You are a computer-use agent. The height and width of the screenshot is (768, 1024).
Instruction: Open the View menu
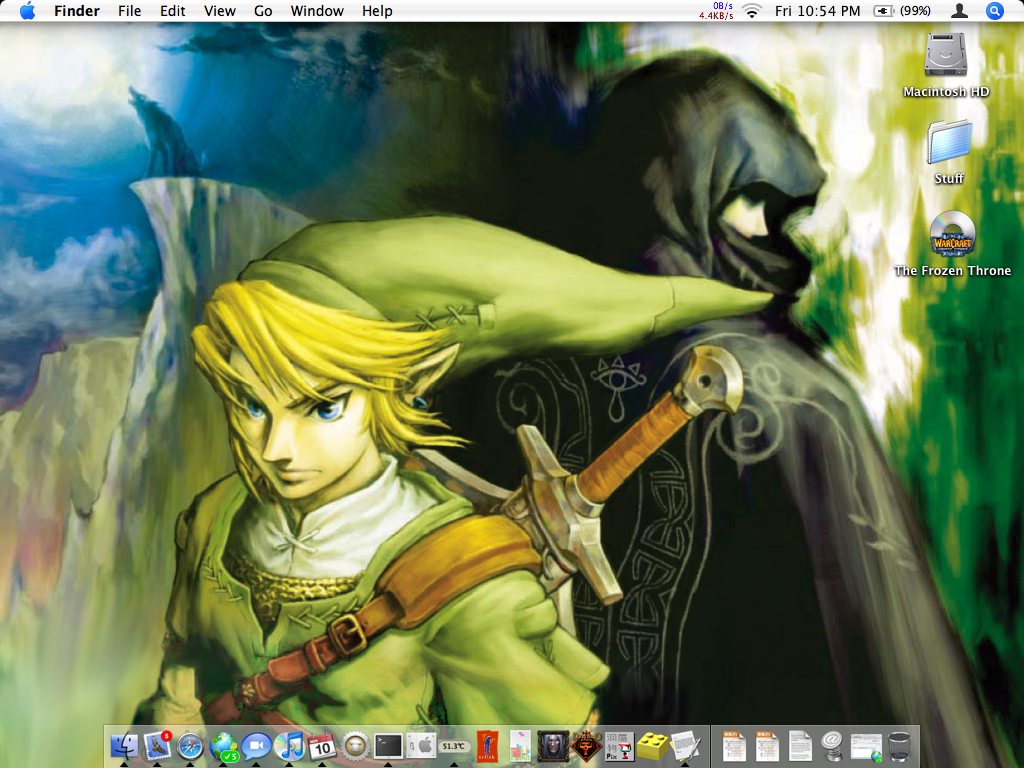[219, 10]
